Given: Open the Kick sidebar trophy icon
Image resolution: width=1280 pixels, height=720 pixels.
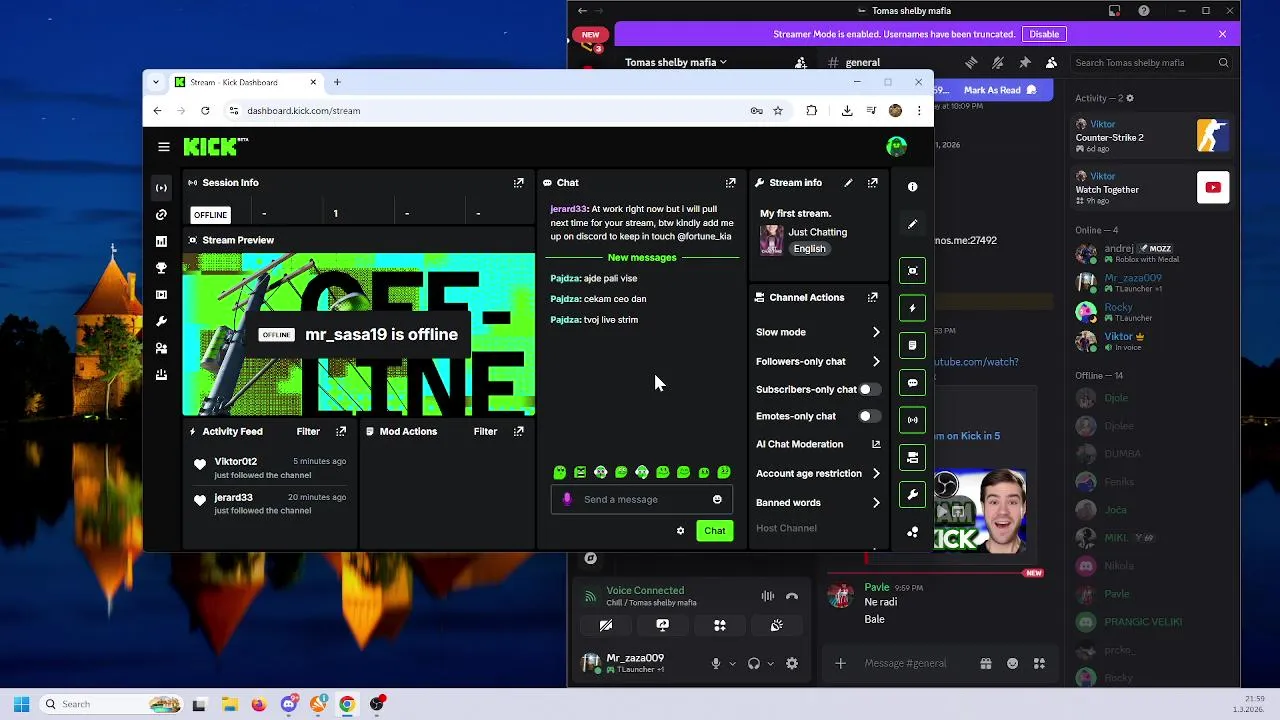Looking at the screenshot, I should (x=161, y=268).
